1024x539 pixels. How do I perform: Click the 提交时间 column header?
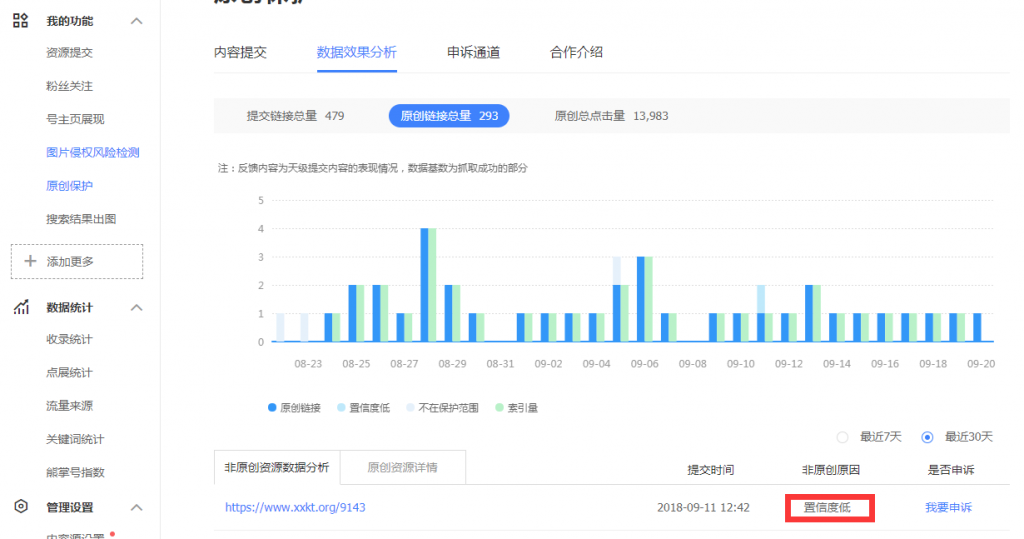(711, 470)
